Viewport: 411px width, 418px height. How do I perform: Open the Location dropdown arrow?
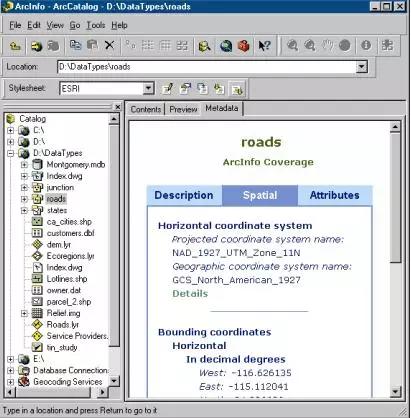coord(362,67)
